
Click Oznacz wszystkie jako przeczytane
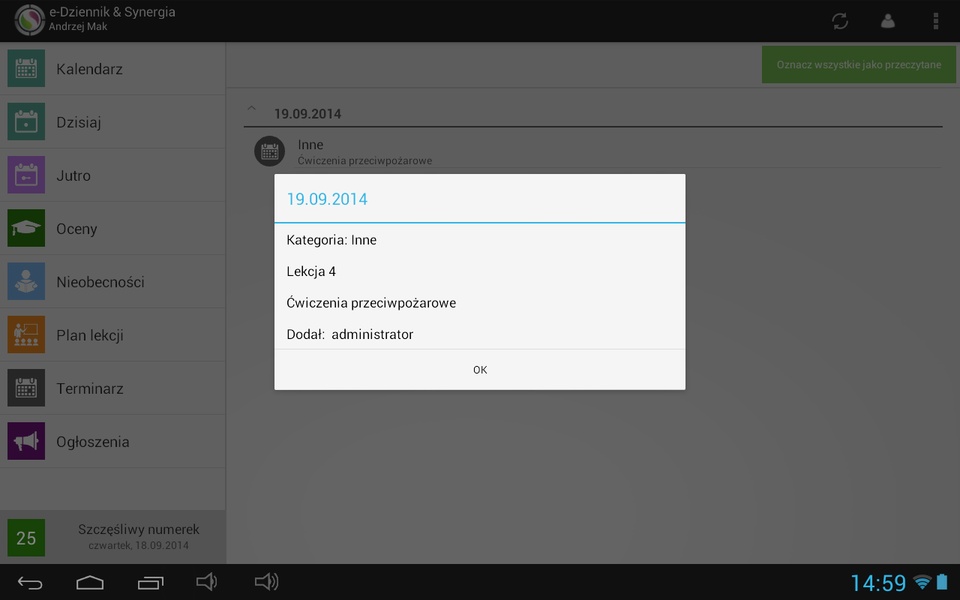pyautogui.click(x=859, y=64)
